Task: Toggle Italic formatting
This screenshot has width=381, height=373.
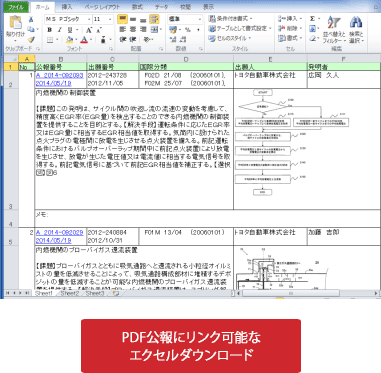Action: (60, 30)
